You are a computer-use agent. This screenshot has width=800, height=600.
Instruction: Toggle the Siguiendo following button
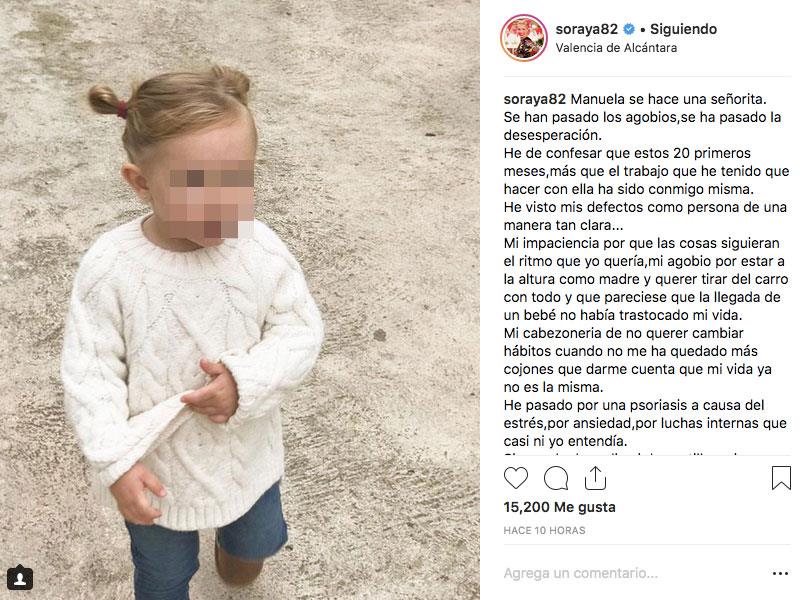click(x=683, y=29)
